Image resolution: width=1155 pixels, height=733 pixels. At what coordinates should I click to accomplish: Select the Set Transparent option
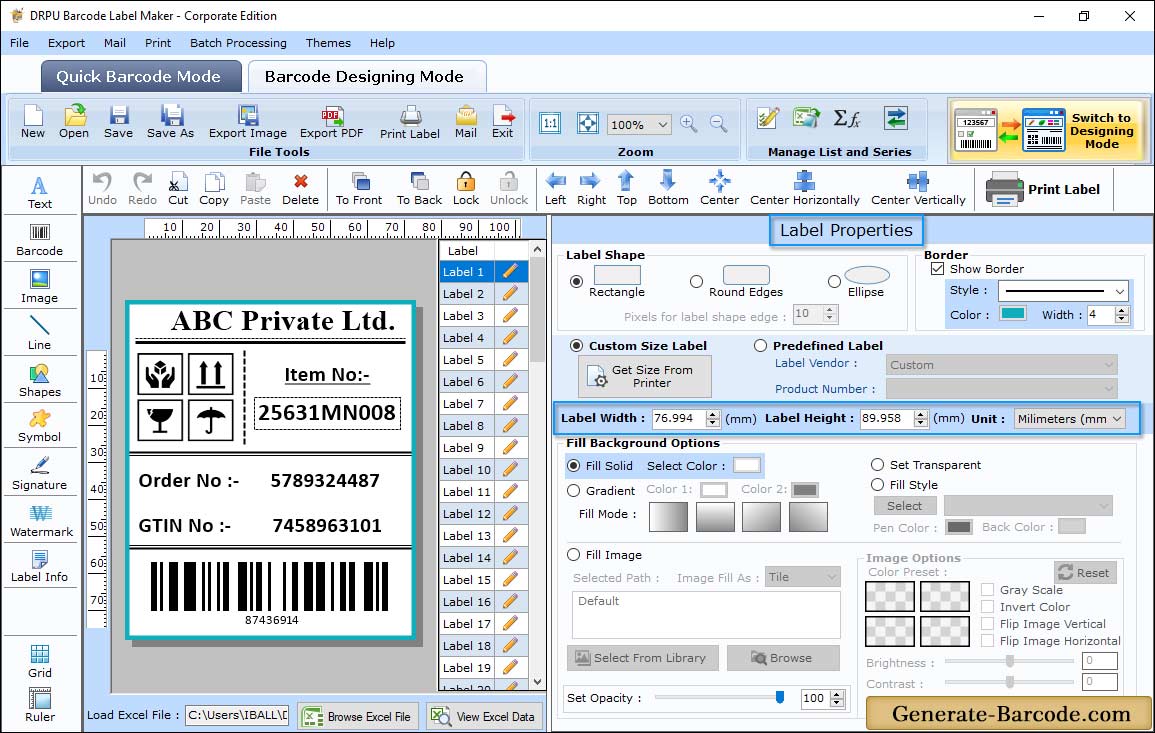877,465
